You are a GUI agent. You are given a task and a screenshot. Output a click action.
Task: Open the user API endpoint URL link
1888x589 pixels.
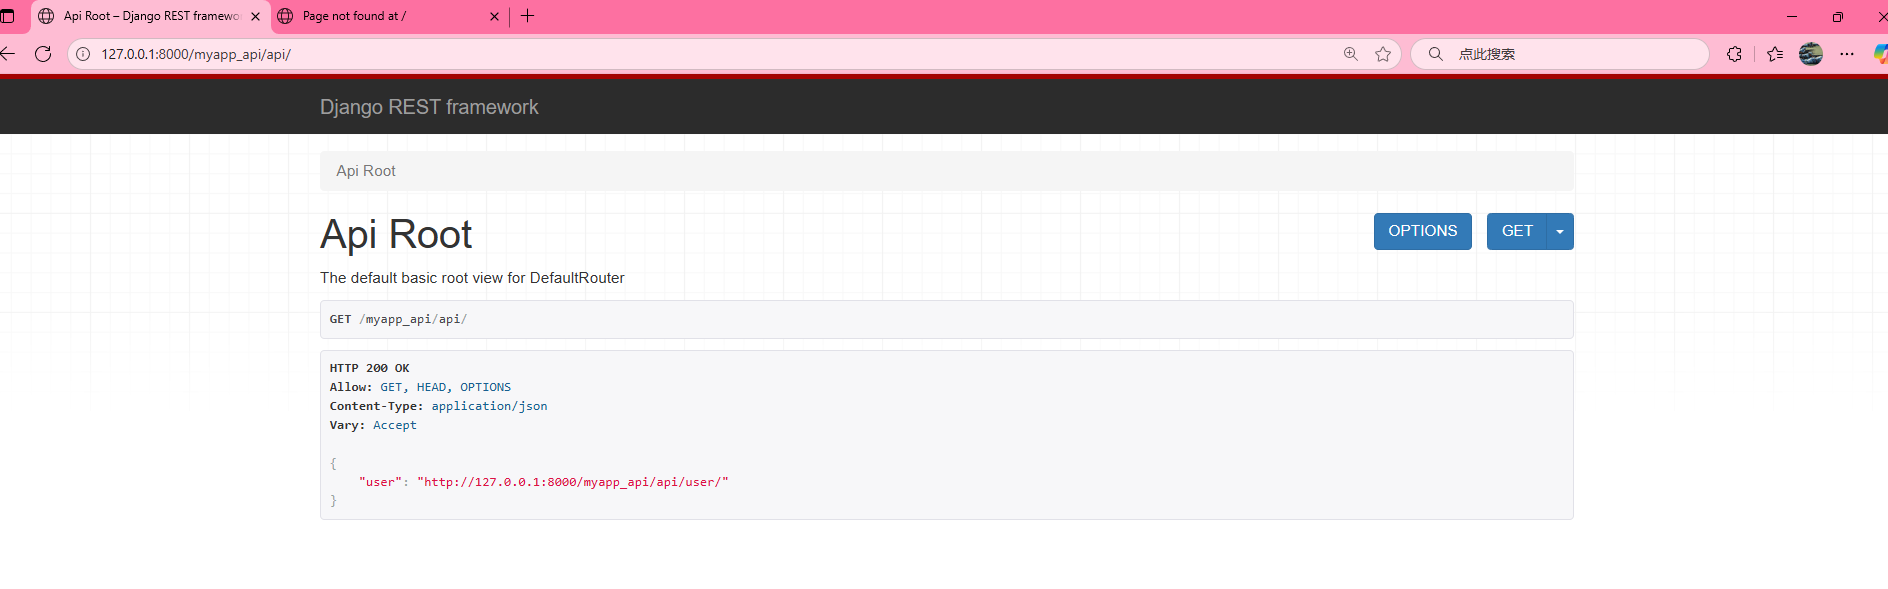(573, 482)
